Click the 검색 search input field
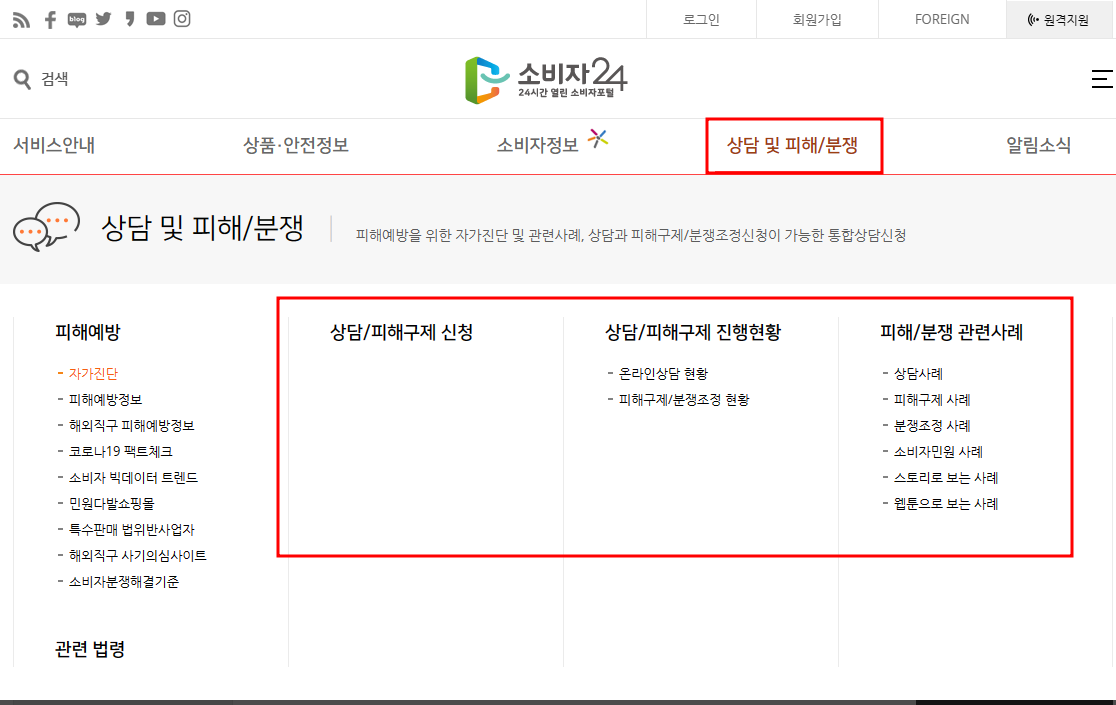 (x=55, y=77)
